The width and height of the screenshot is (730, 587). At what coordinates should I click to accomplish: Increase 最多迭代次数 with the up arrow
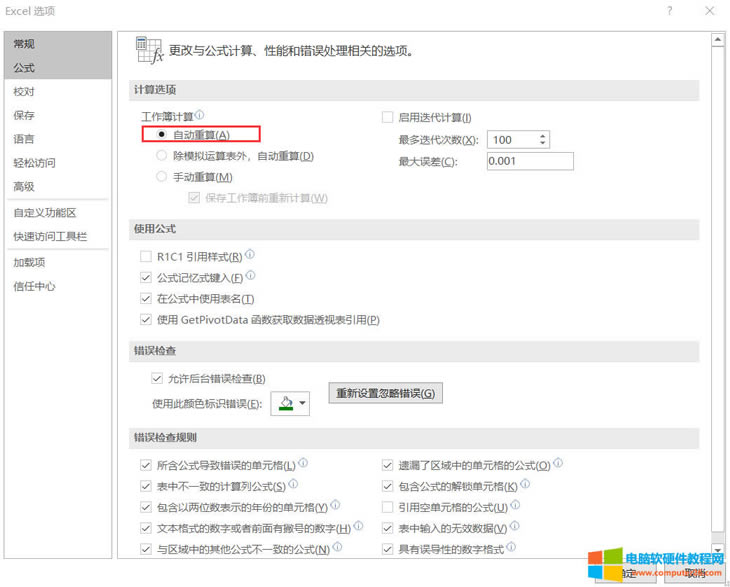(x=542, y=136)
